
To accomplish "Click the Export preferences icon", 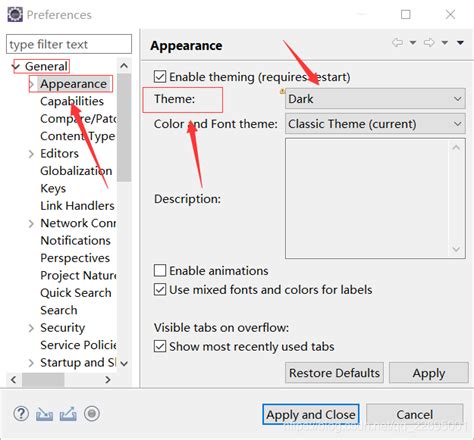I will tap(68, 414).
